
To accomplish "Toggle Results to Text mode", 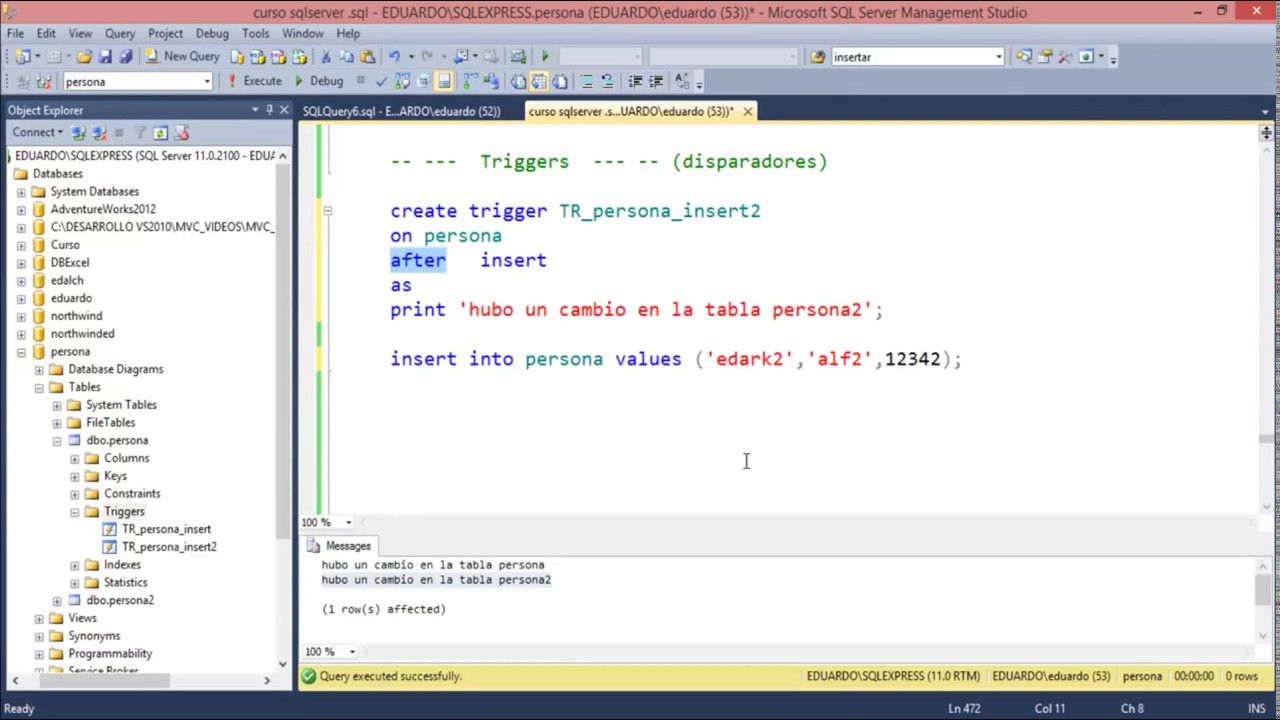I will (x=518, y=81).
